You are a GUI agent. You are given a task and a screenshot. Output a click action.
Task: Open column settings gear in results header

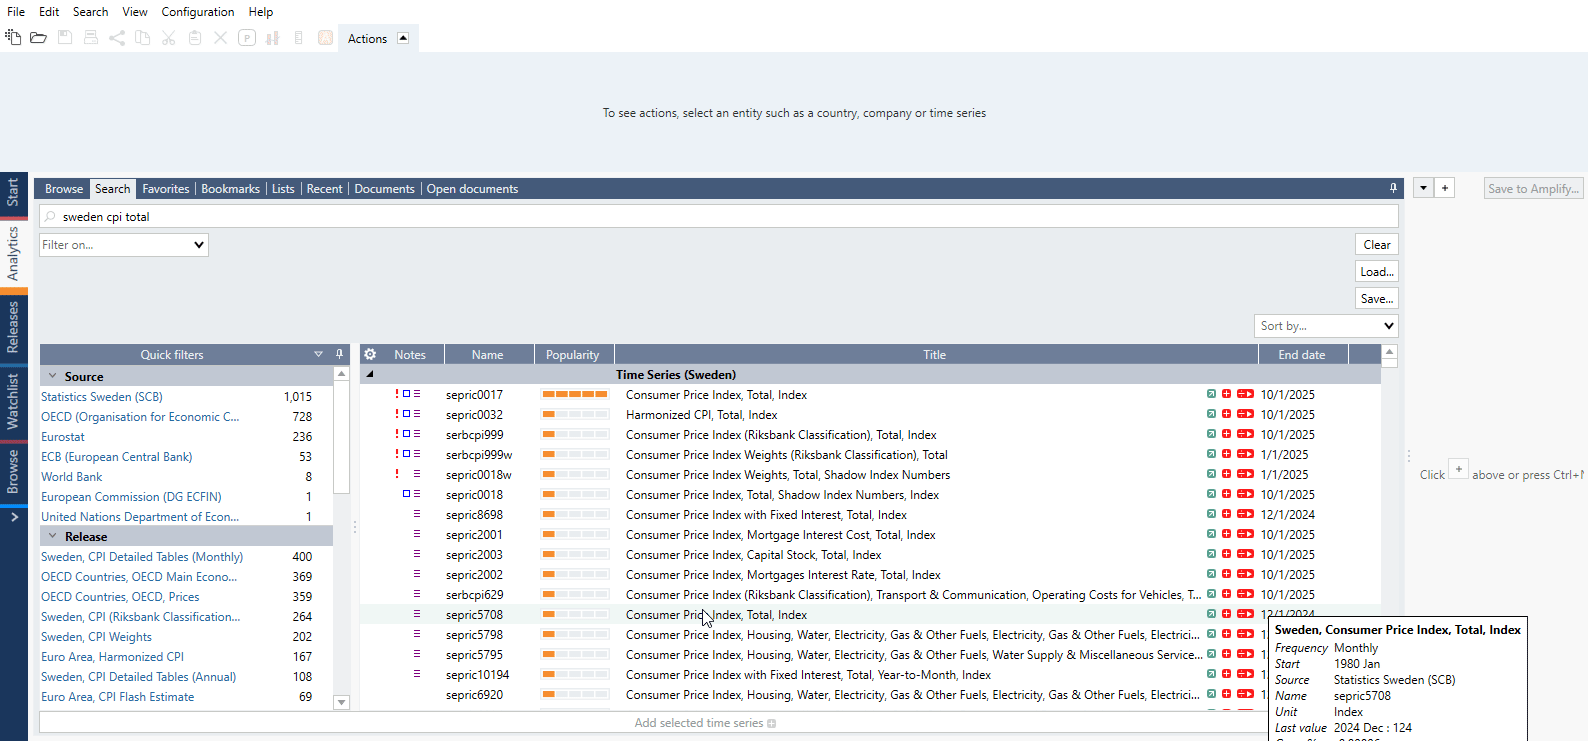click(370, 354)
